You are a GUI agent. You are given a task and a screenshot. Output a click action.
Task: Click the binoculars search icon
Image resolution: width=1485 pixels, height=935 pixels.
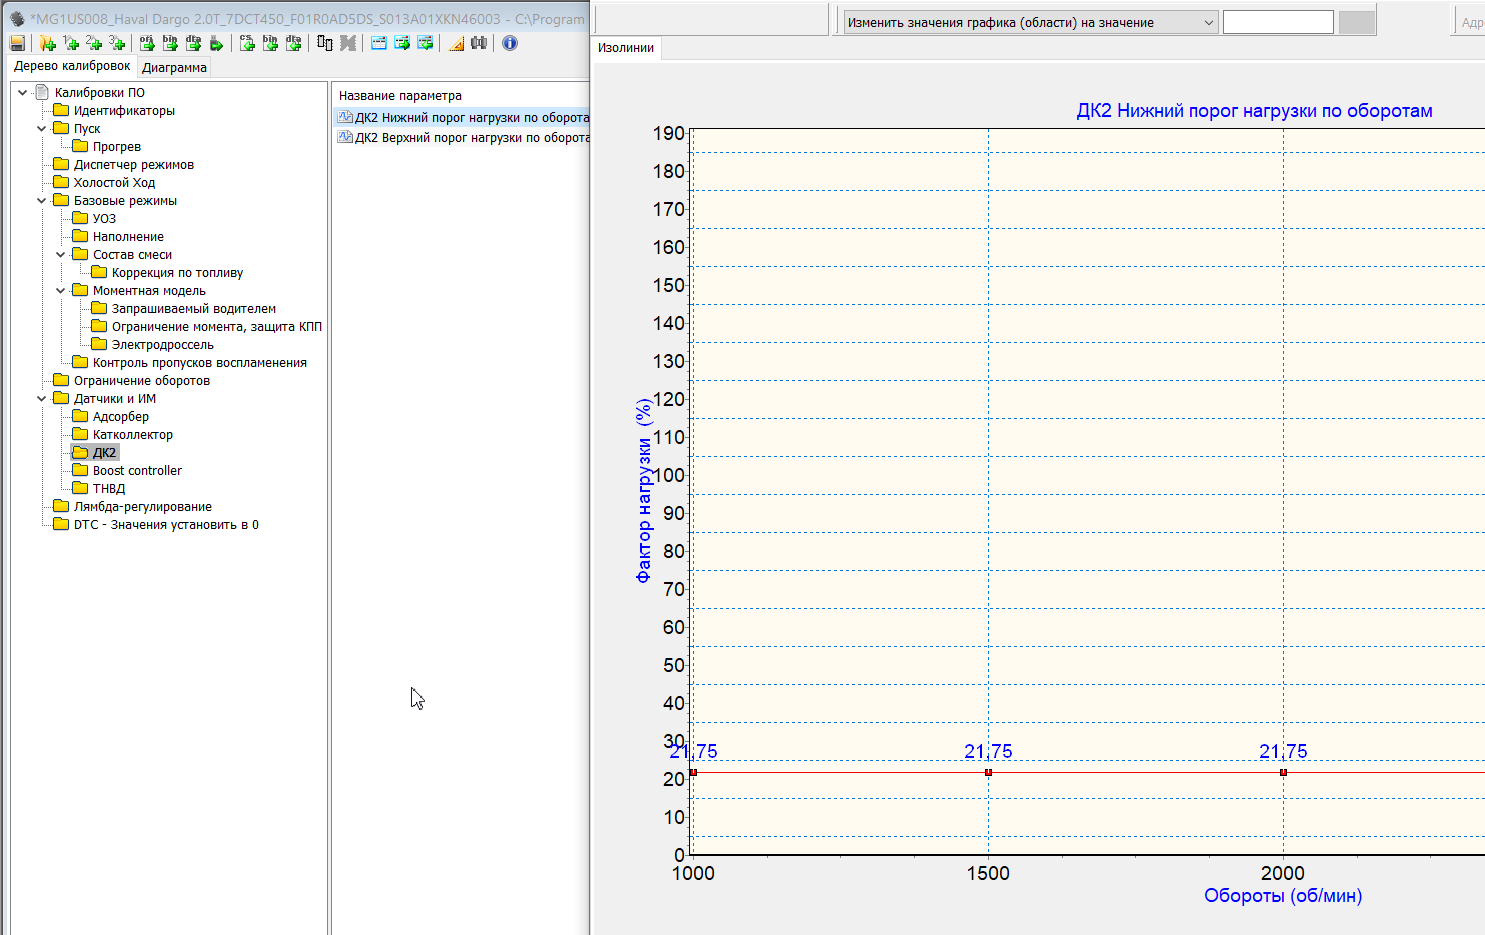pyautogui.click(x=479, y=43)
